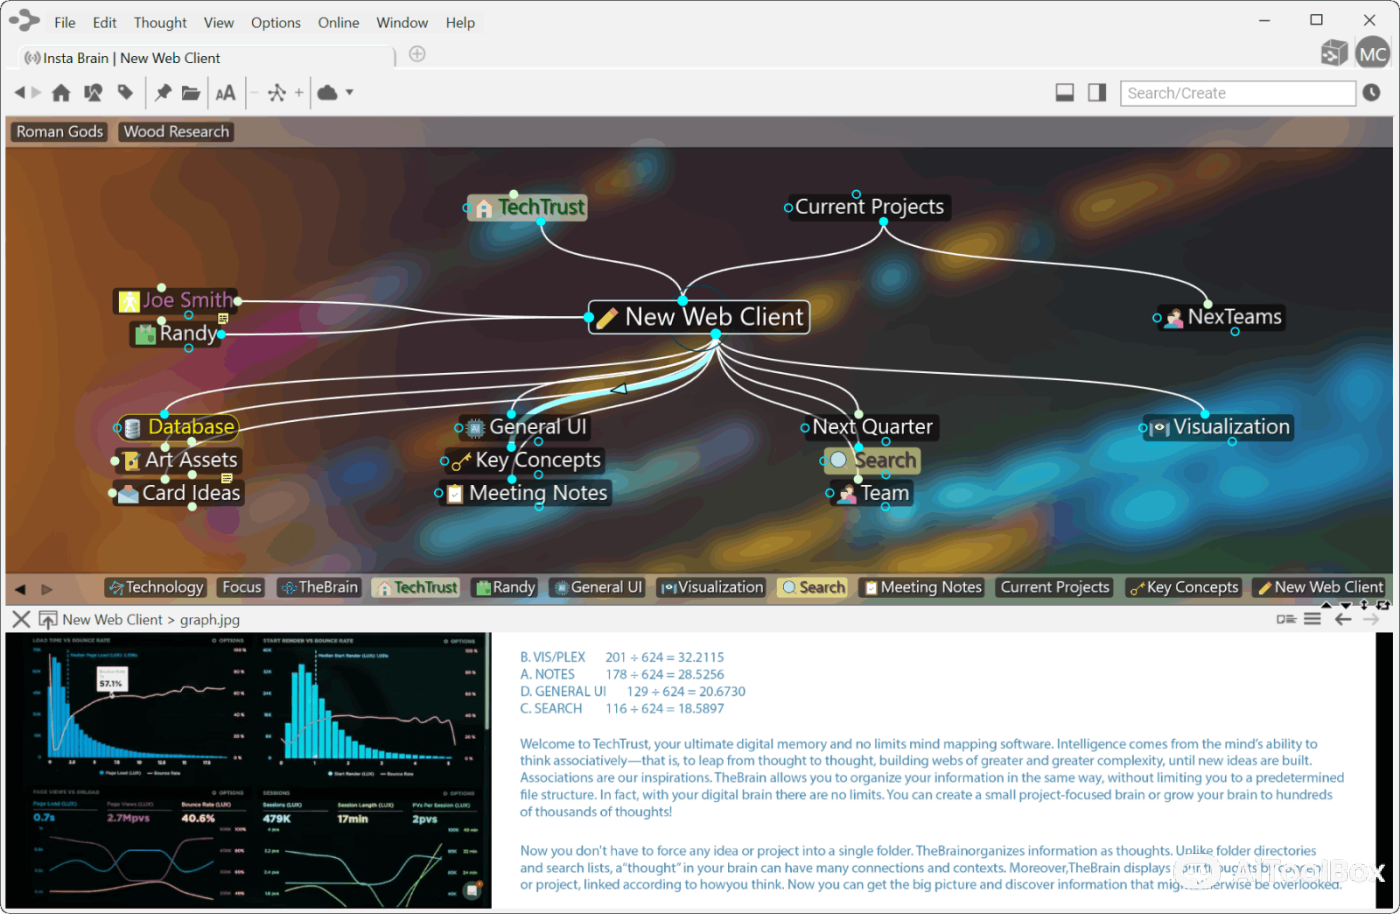Click the Meeting Notes item in history bar
This screenshot has width=1400, height=914.
coord(923,588)
